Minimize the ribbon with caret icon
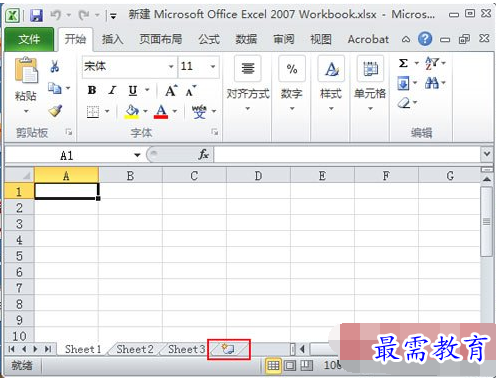 tap(406, 39)
